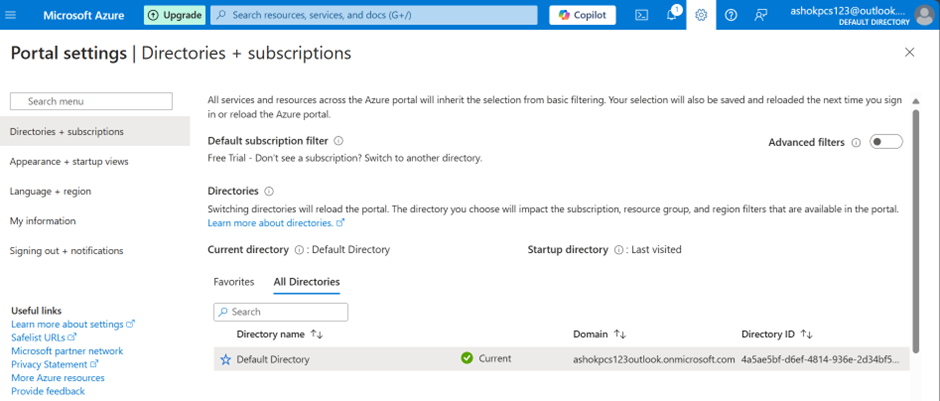Open the Copilot button
The height and width of the screenshot is (401, 940).
click(x=582, y=15)
